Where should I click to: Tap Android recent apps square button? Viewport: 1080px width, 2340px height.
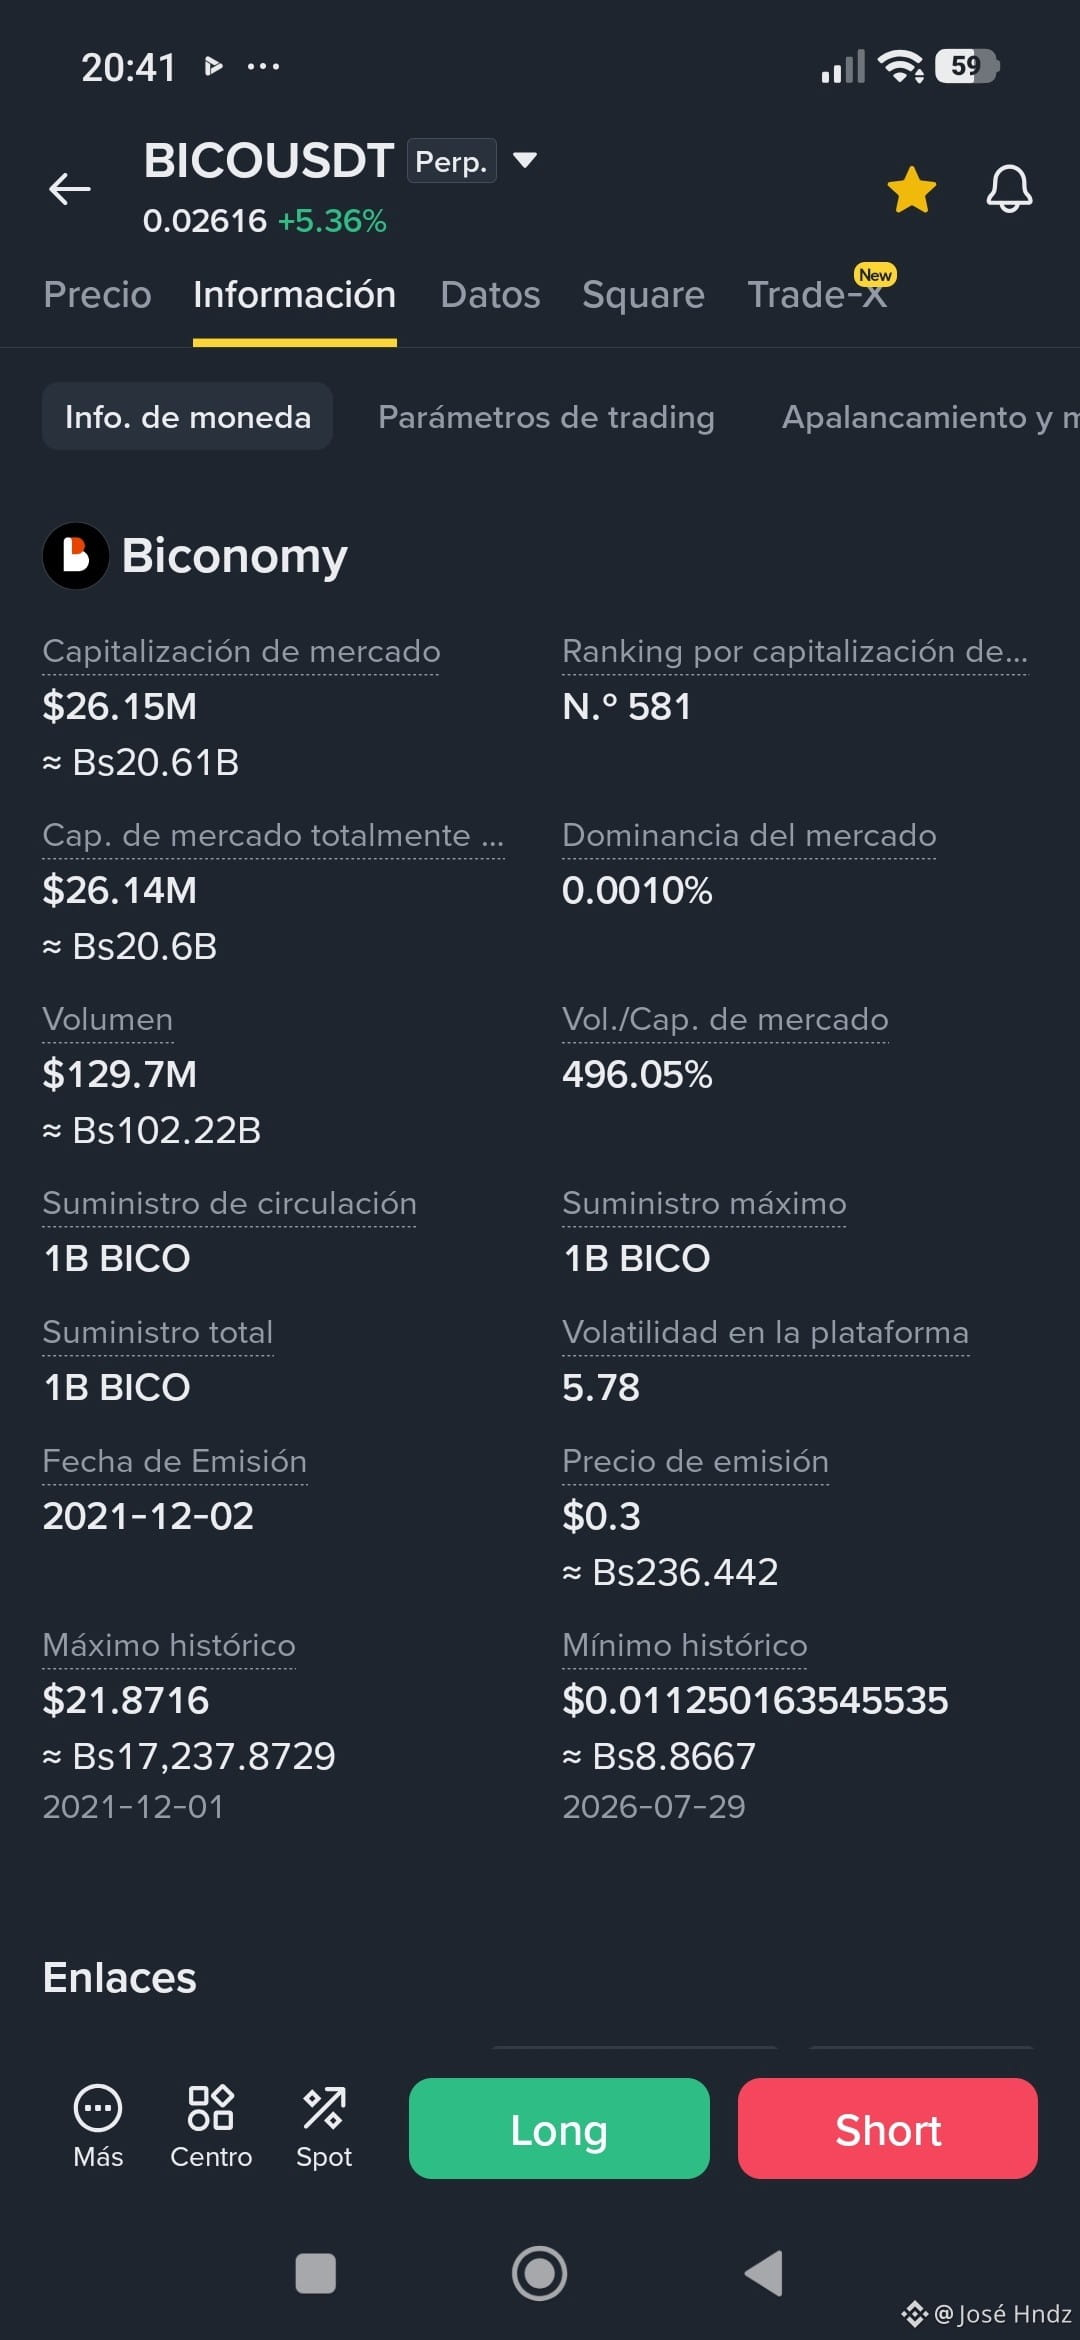pyautogui.click(x=316, y=2273)
